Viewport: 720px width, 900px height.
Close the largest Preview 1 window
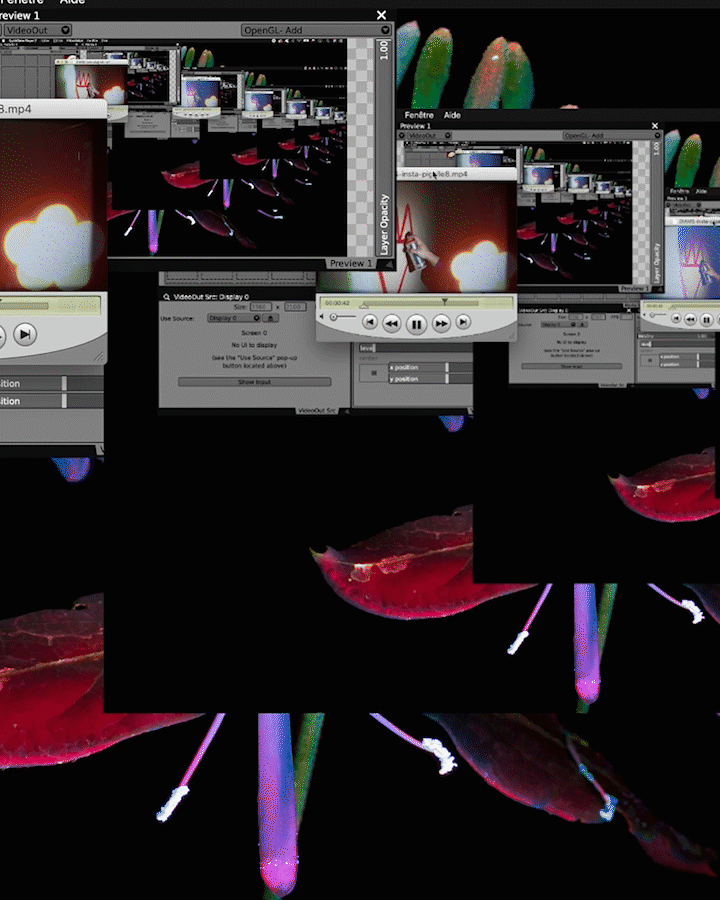click(x=381, y=15)
